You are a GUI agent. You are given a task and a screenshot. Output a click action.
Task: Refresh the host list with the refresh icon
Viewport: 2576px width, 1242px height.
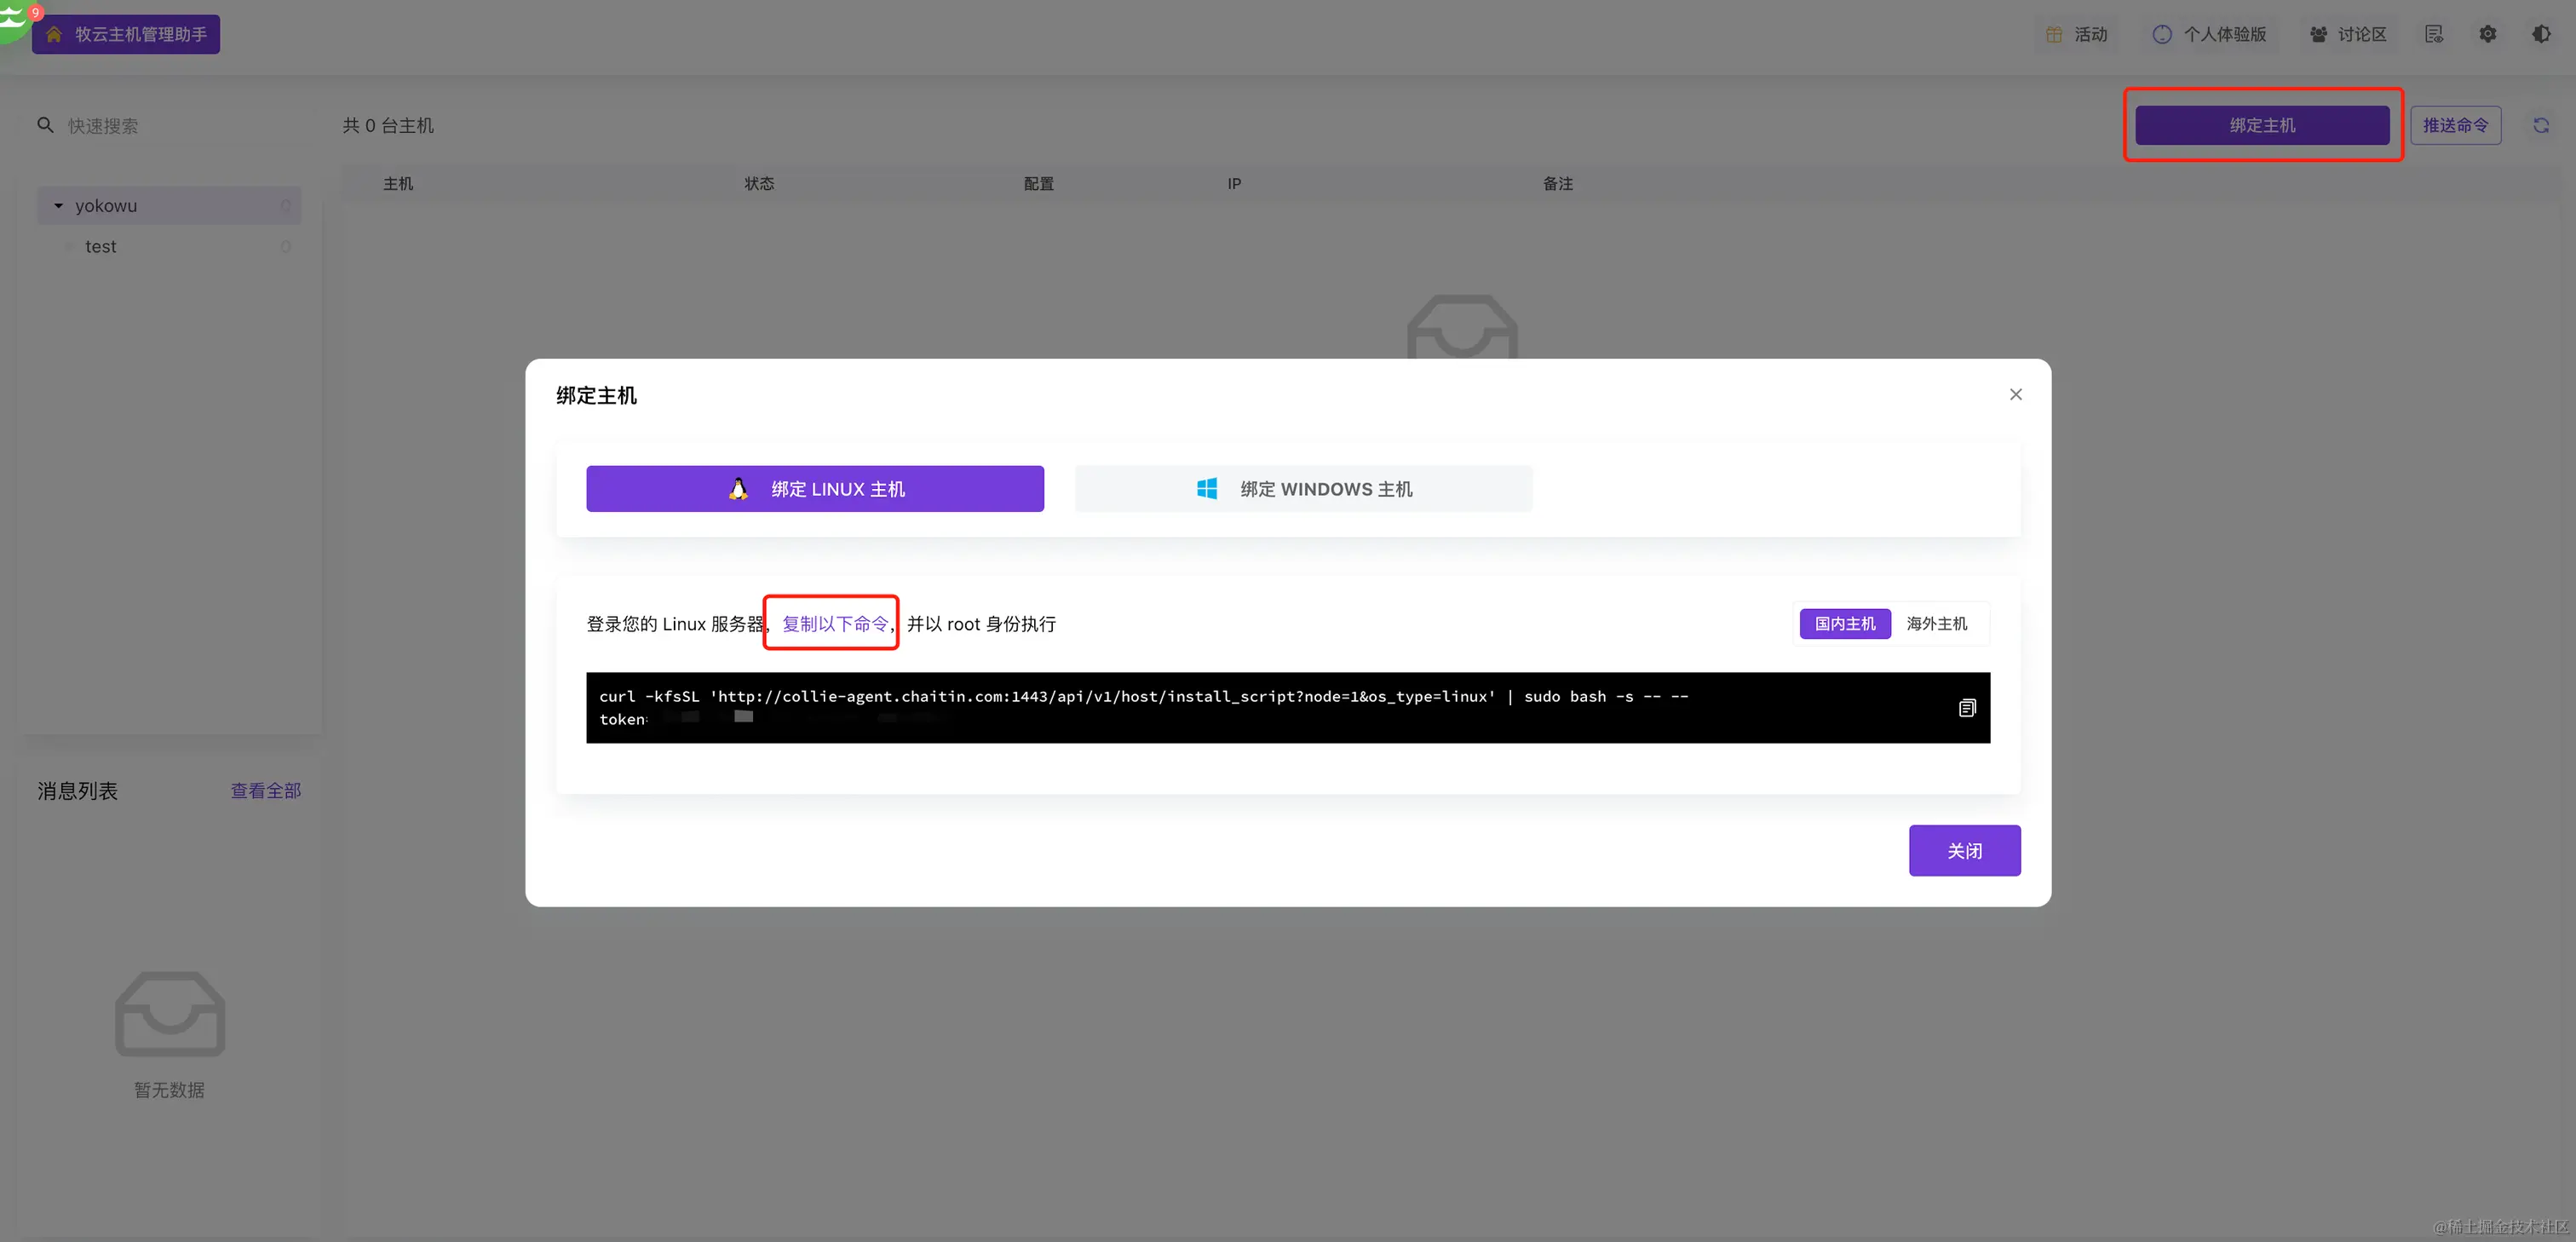(x=2543, y=124)
